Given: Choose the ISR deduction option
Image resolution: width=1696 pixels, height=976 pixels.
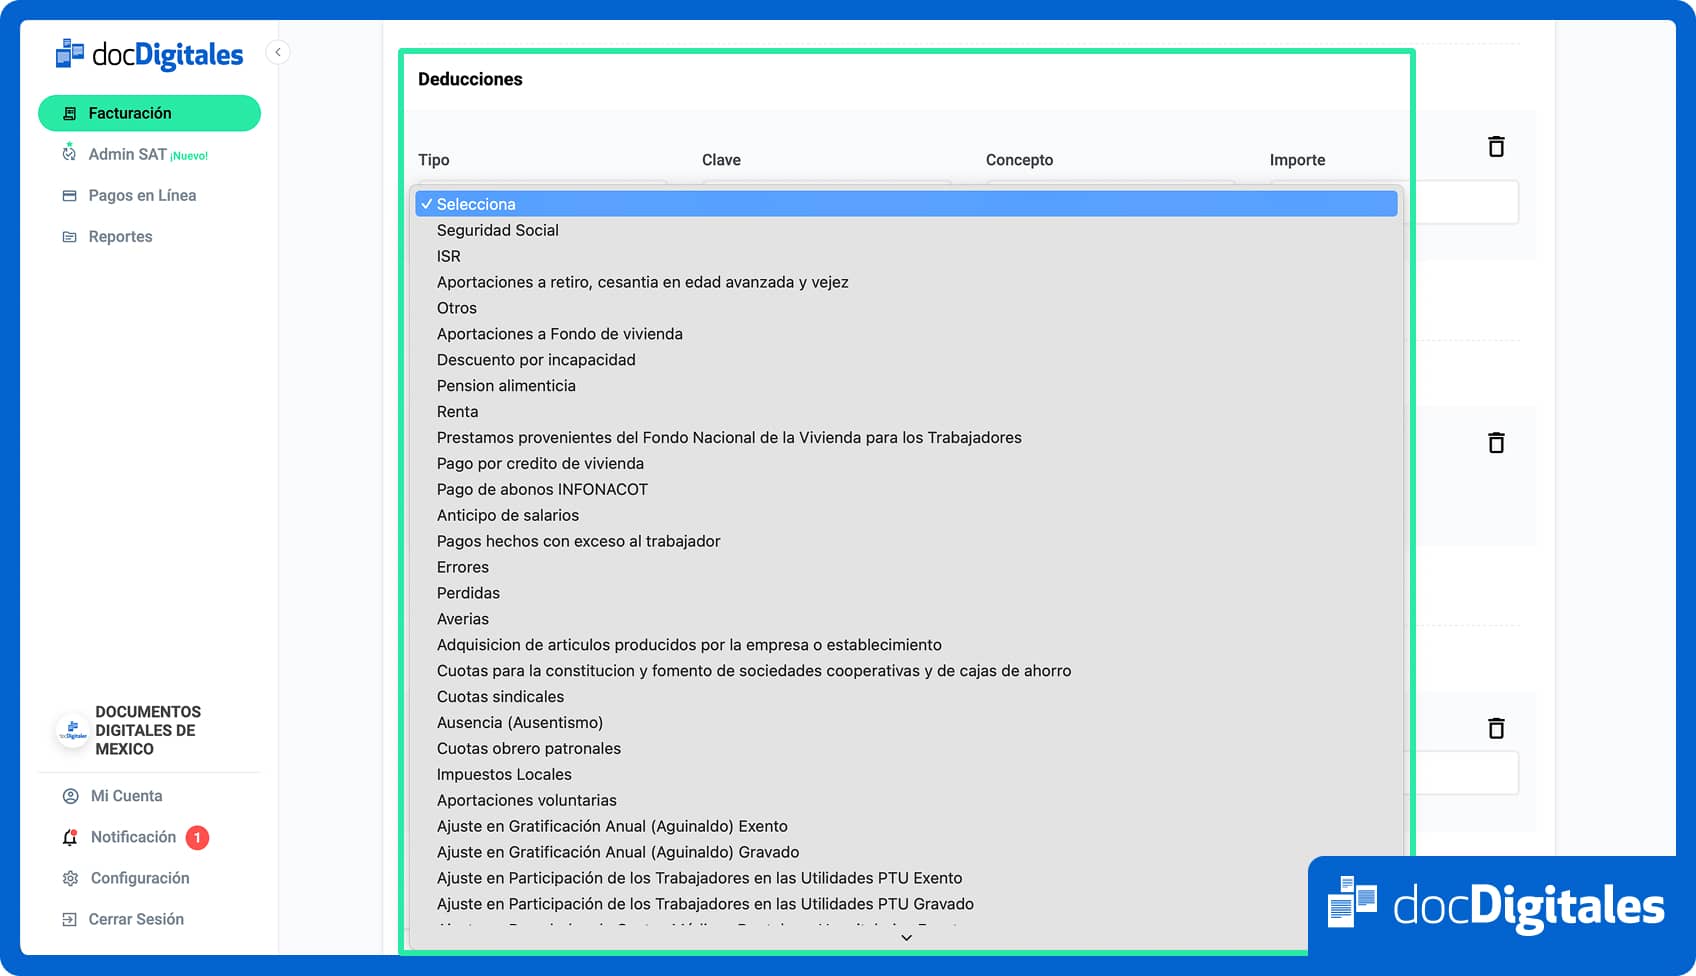Looking at the screenshot, I should pos(906,256).
